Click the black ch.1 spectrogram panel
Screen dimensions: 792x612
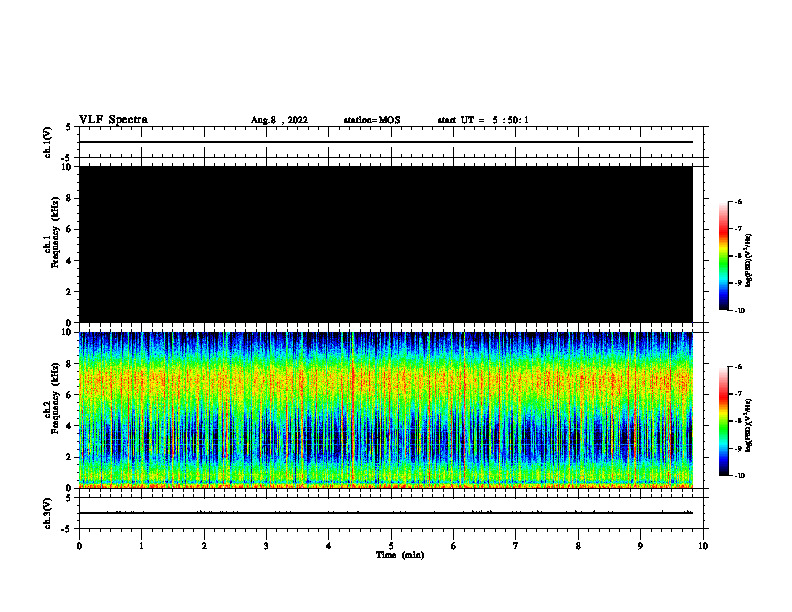point(386,244)
